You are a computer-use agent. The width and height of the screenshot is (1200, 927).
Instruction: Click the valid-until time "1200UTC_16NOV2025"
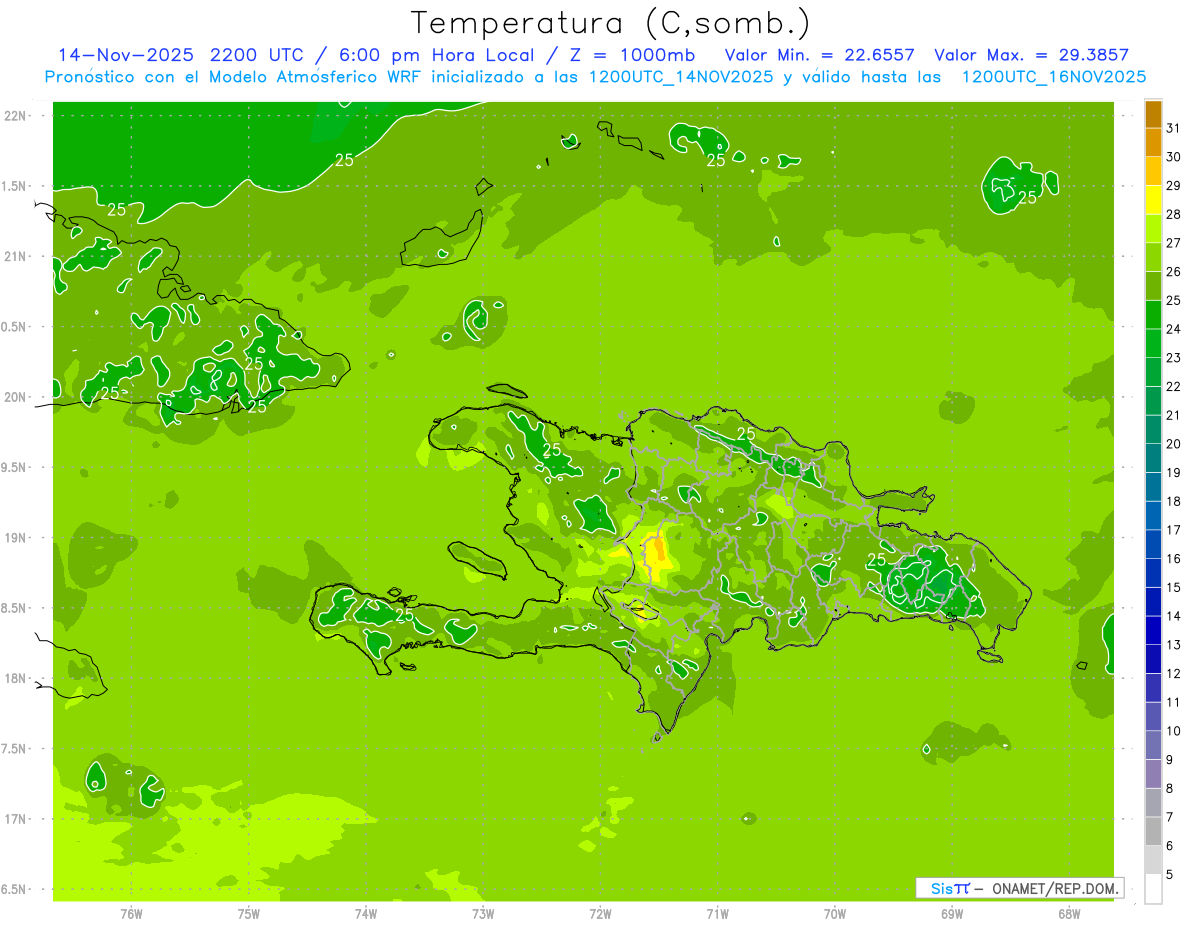[1053, 77]
